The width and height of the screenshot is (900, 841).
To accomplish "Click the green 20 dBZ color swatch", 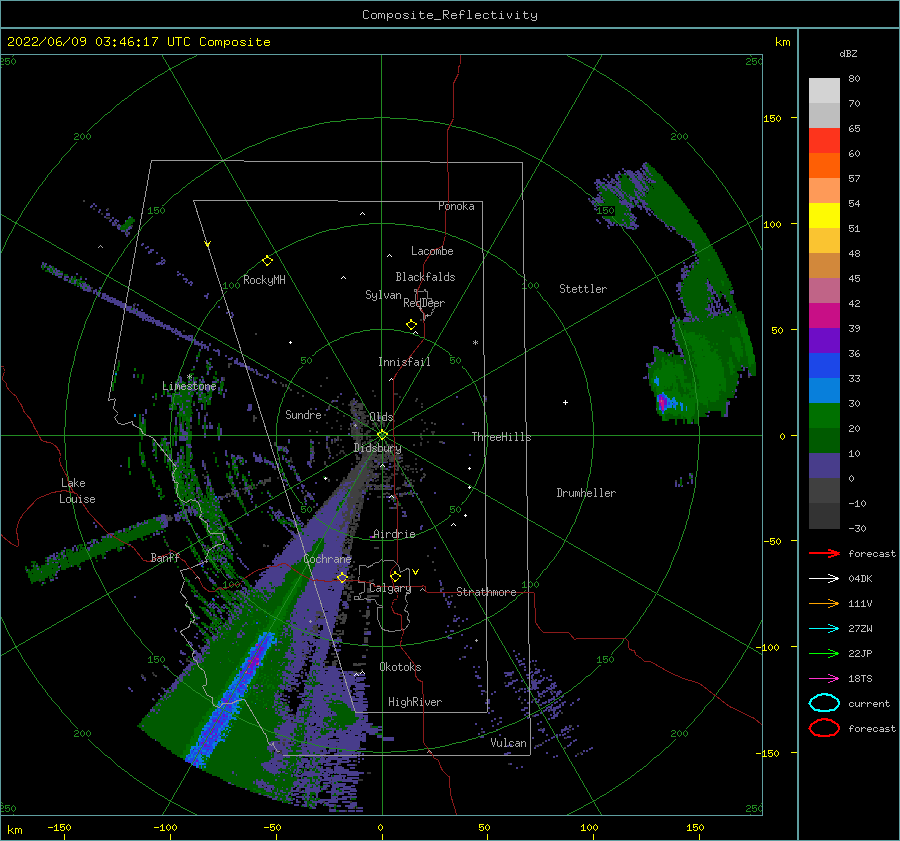I will coord(824,415).
